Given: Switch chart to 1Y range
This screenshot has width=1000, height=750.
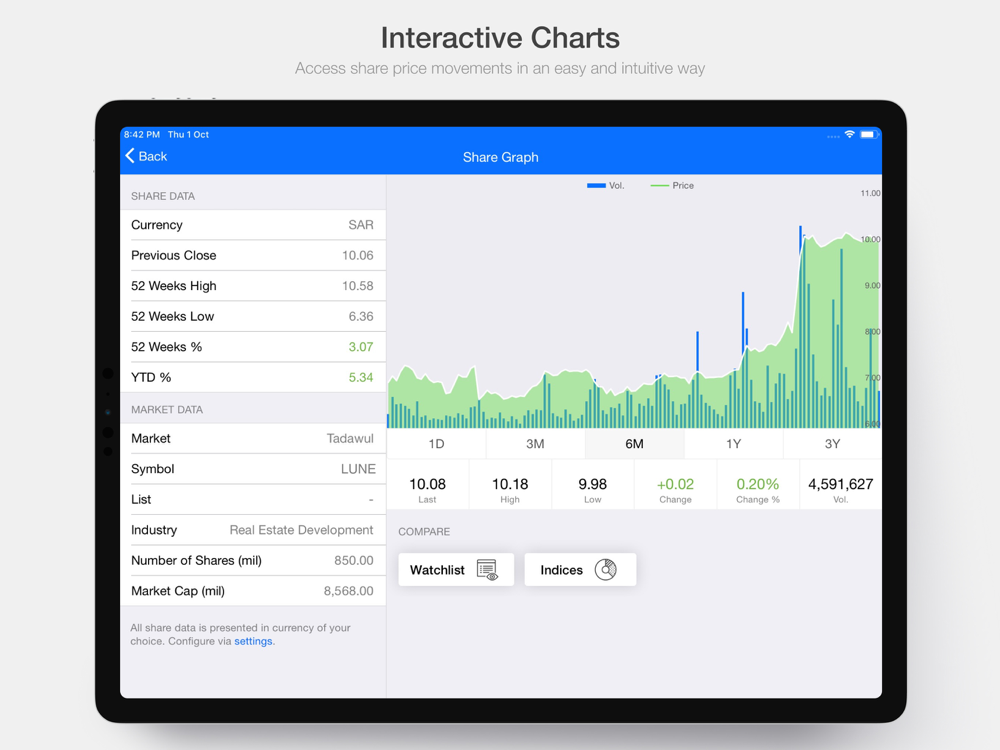Looking at the screenshot, I should pos(733,444).
